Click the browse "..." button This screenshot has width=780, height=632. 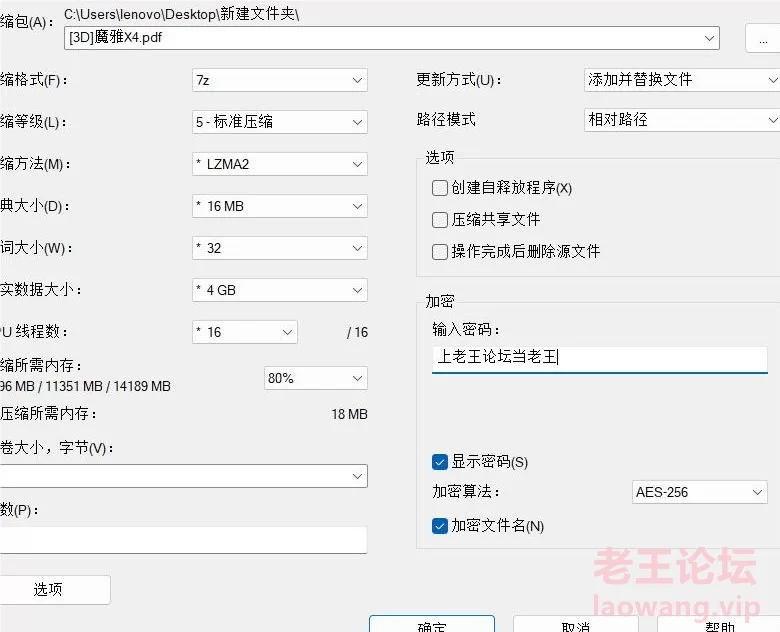click(763, 38)
